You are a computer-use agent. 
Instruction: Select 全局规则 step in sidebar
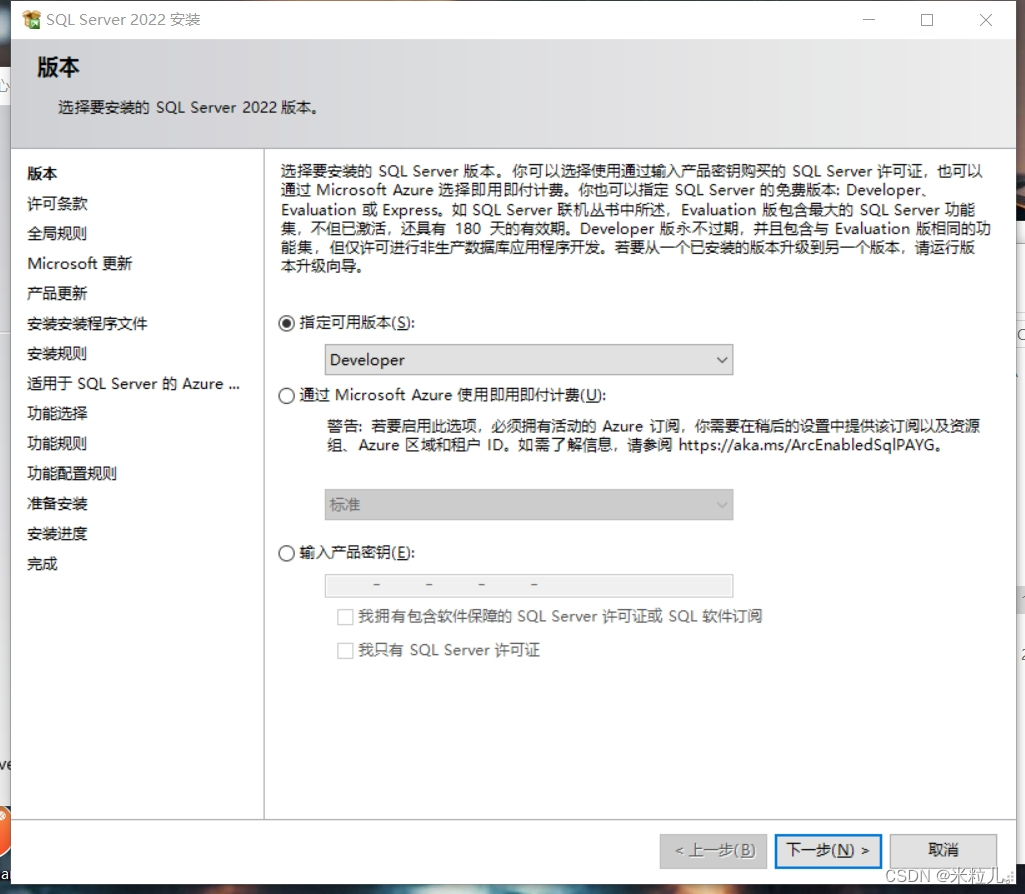tap(57, 234)
